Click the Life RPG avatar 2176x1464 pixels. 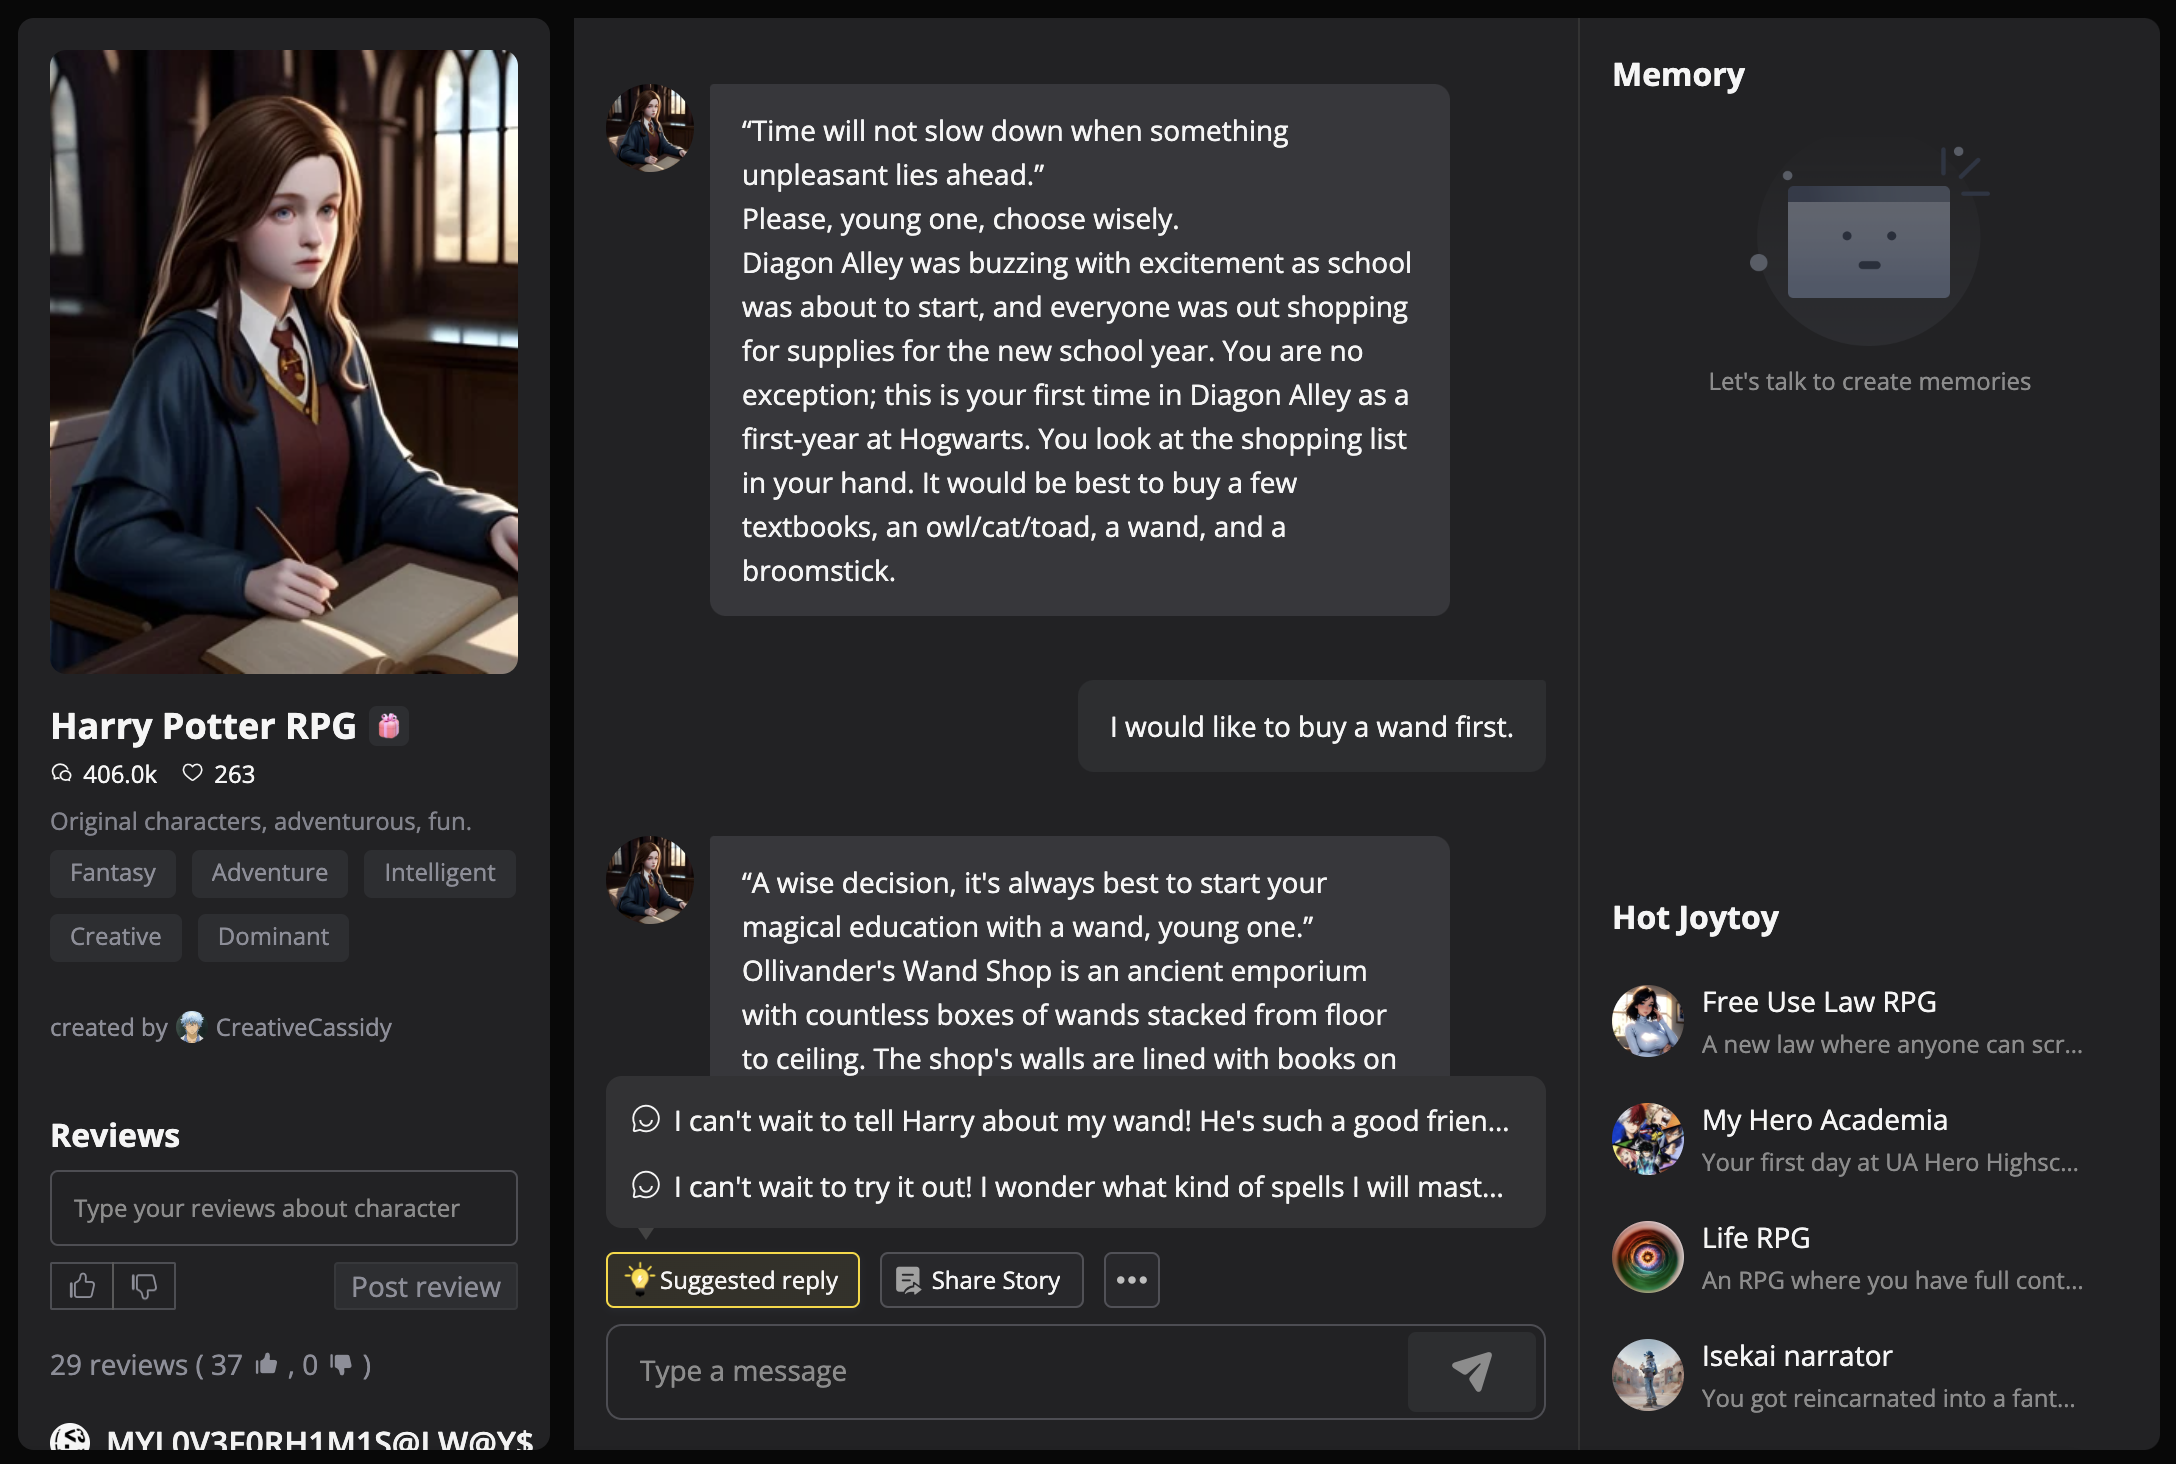coord(1648,1258)
